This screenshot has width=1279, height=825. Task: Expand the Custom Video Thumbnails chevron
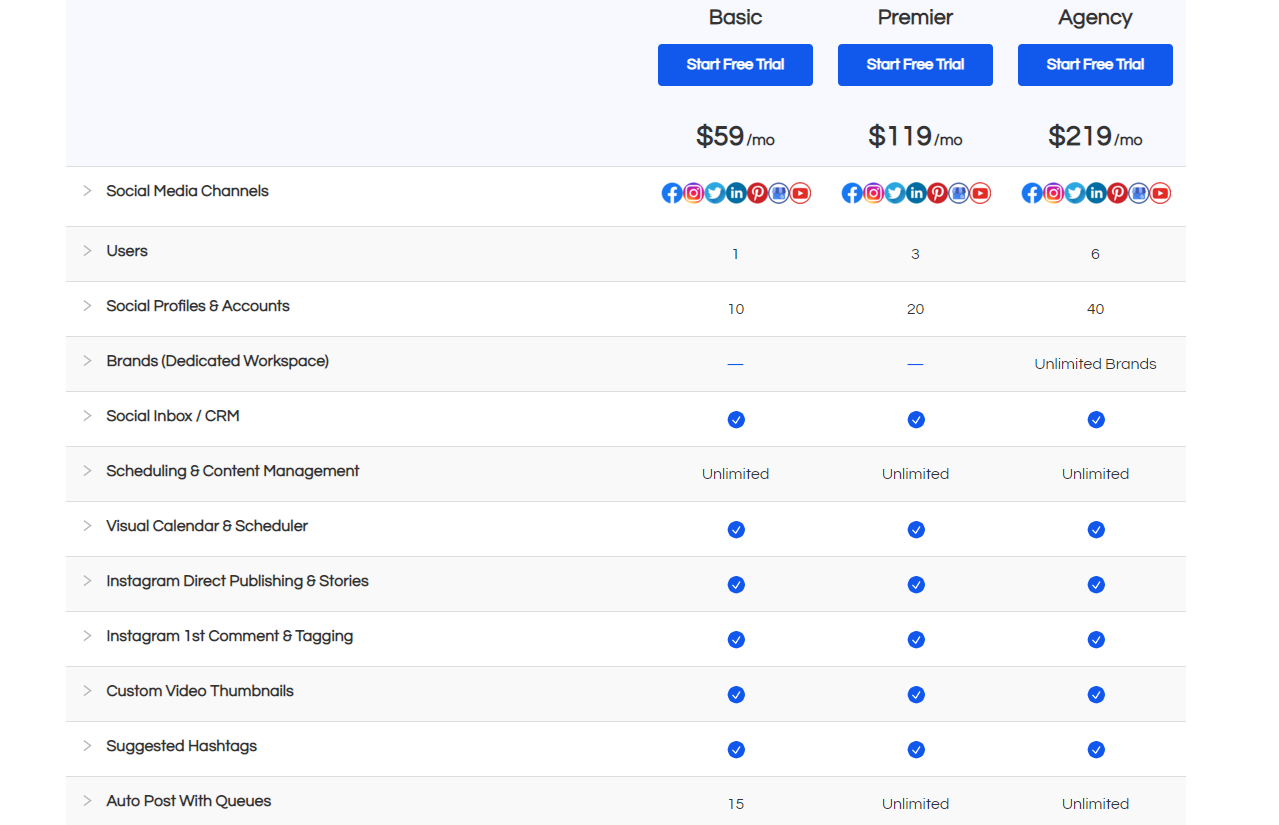tap(87, 690)
